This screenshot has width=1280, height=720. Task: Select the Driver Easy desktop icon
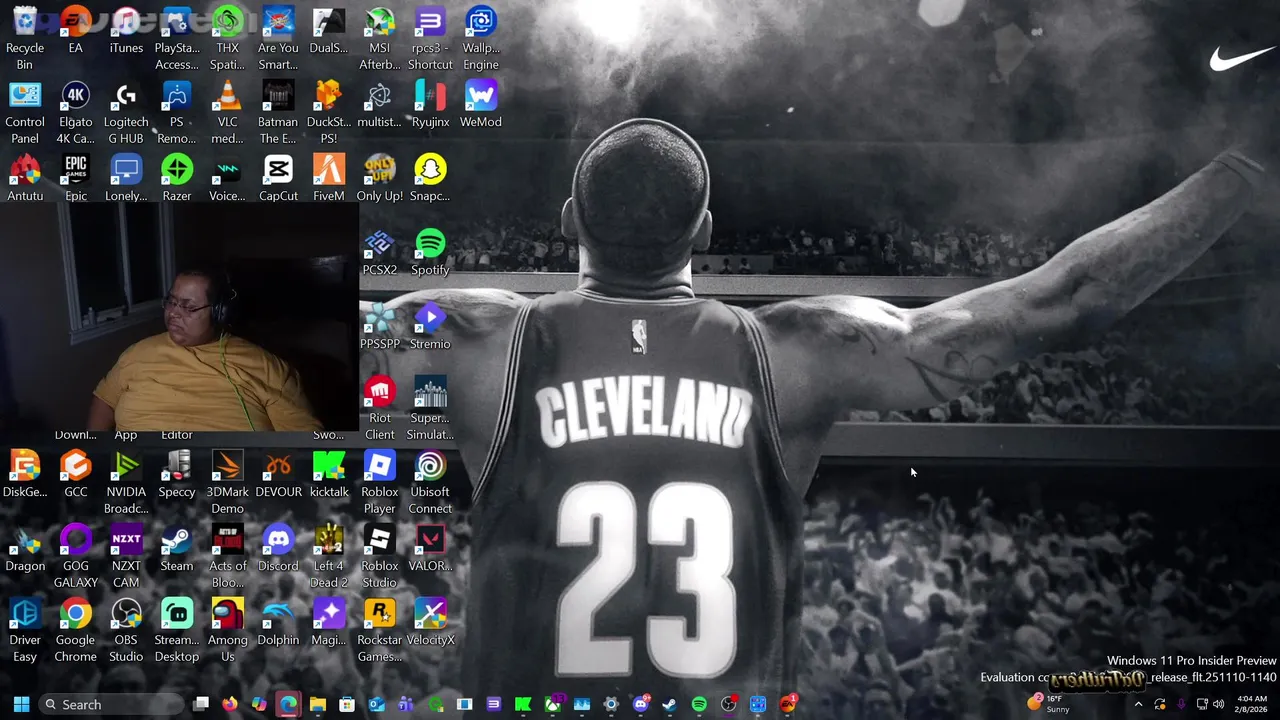[25, 630]
